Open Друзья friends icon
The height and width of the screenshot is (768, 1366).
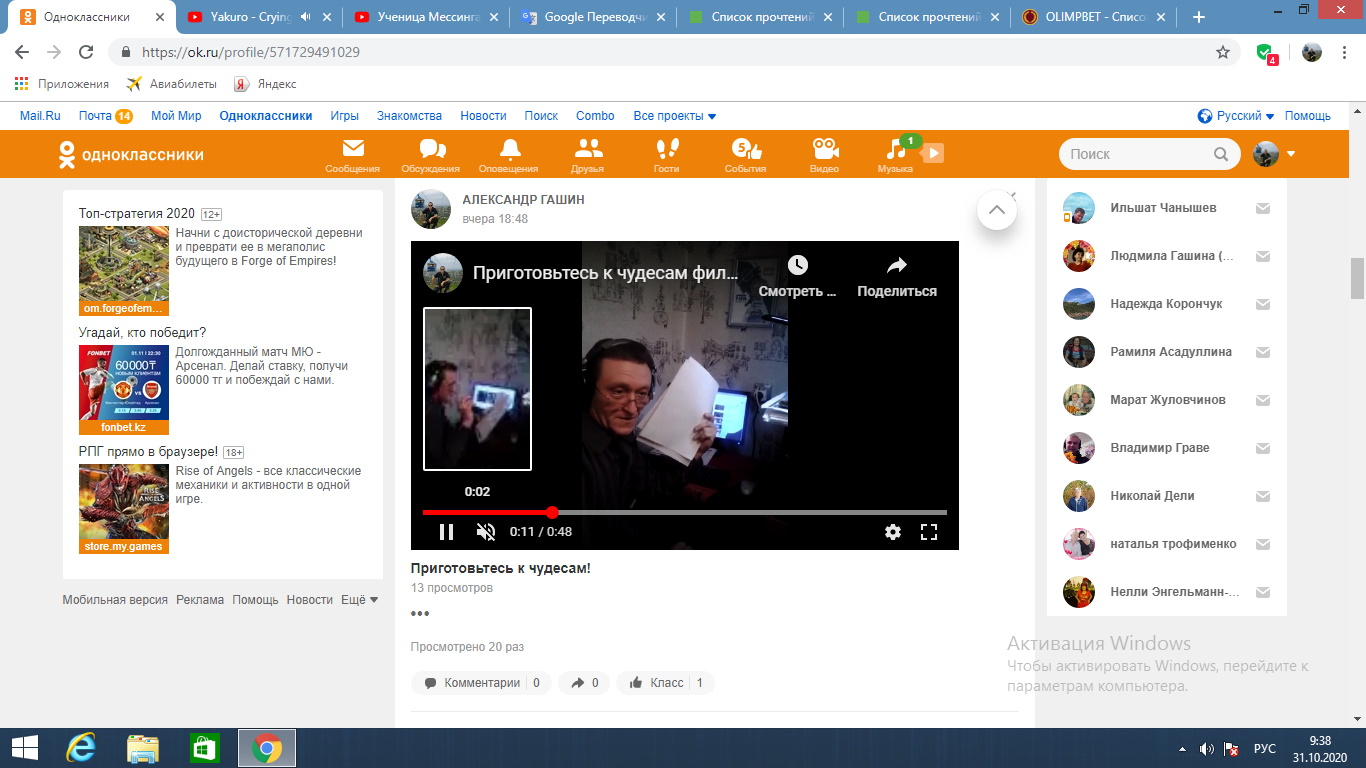coord(588,155)
